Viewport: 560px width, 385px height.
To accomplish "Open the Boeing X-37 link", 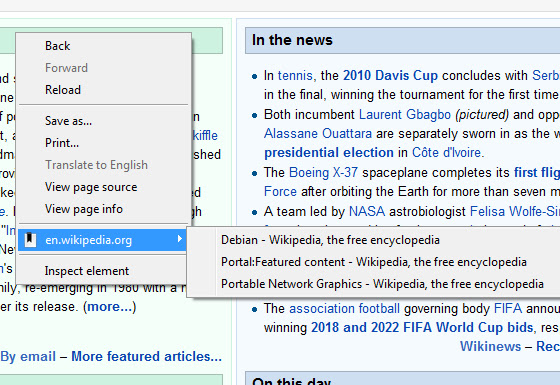I will (323, 172).
